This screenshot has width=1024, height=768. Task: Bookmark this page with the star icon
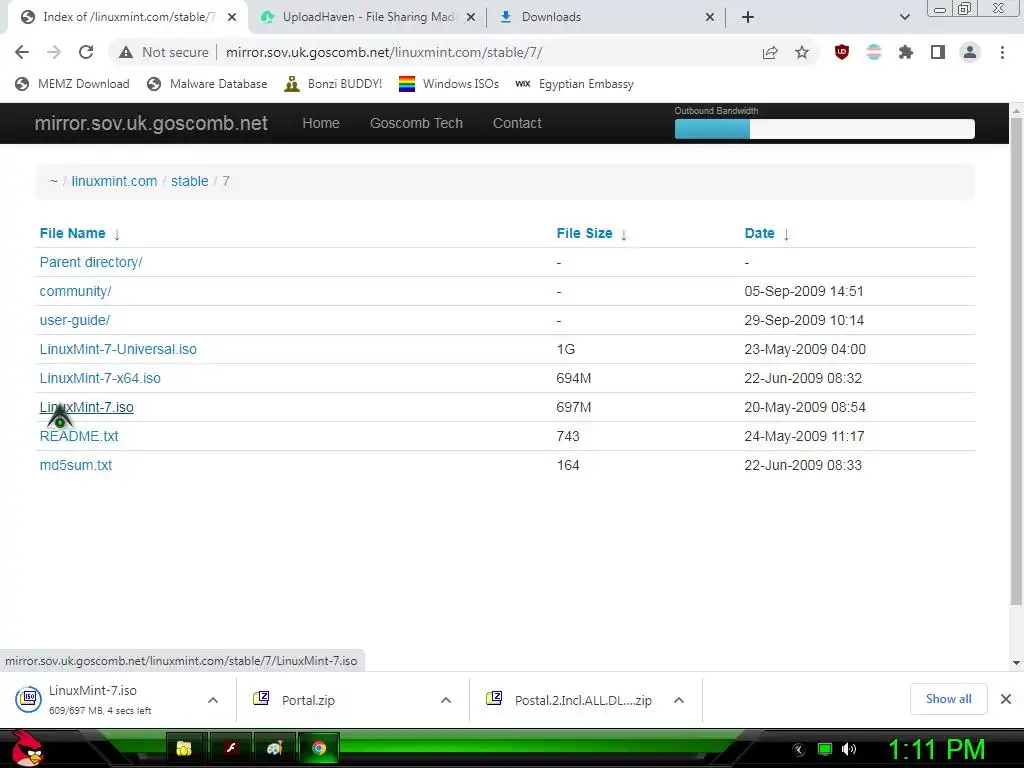(x=802, y=52)
